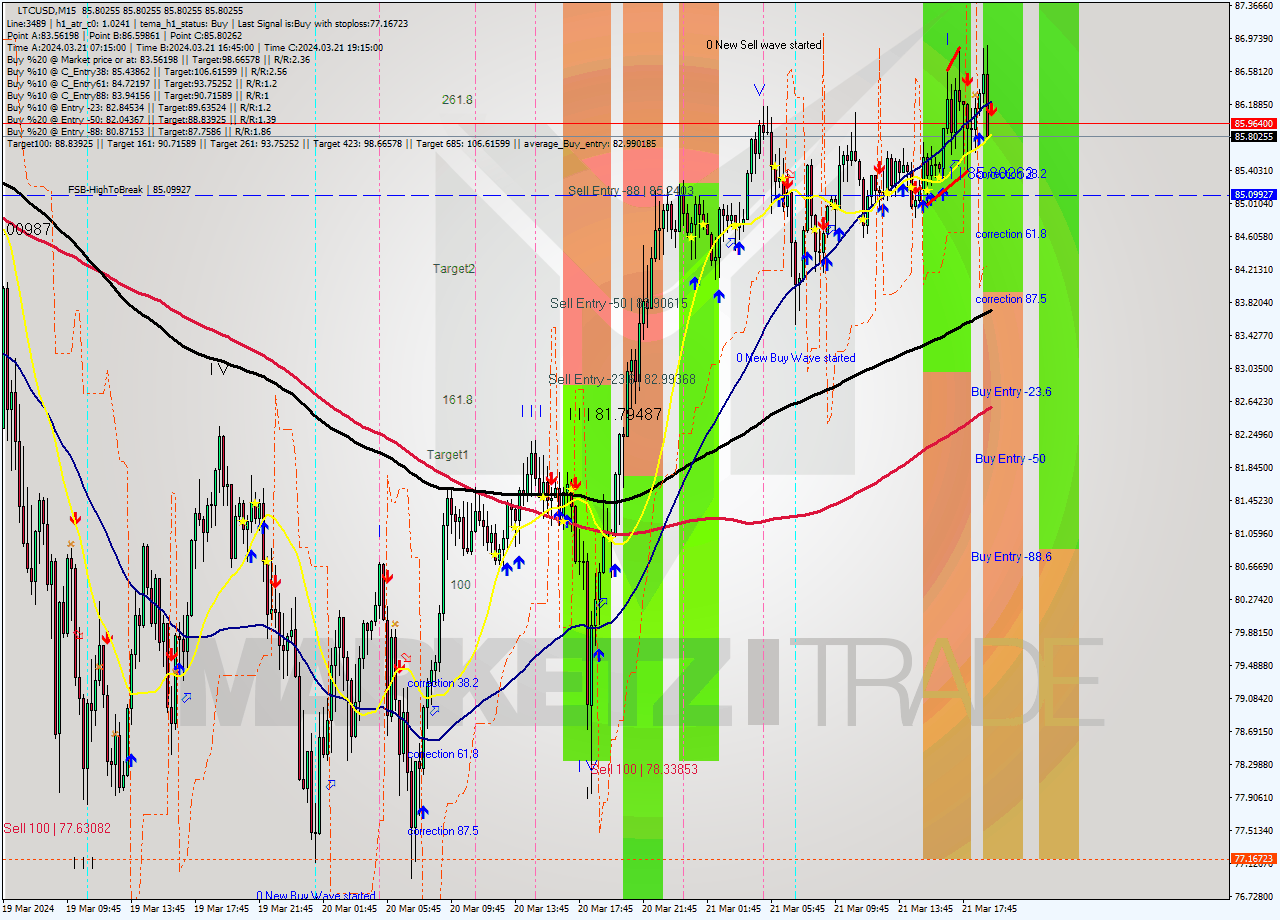Image resolution: width=1280 pixels, height=920 pixels.
Task: Click 'correction 87.5' label near 20 Mar 05:45
Action: pos(443,831)
